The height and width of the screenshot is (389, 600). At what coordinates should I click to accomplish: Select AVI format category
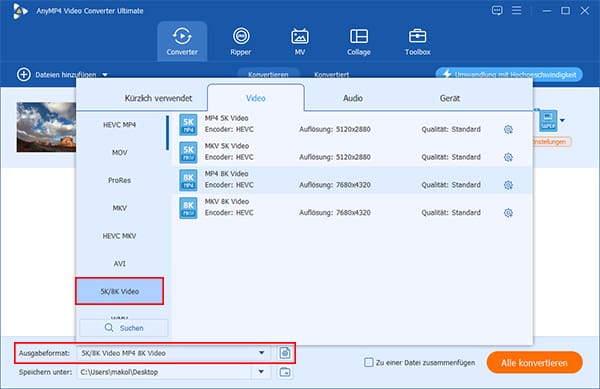pyautogui.click(x=119, y=264)
